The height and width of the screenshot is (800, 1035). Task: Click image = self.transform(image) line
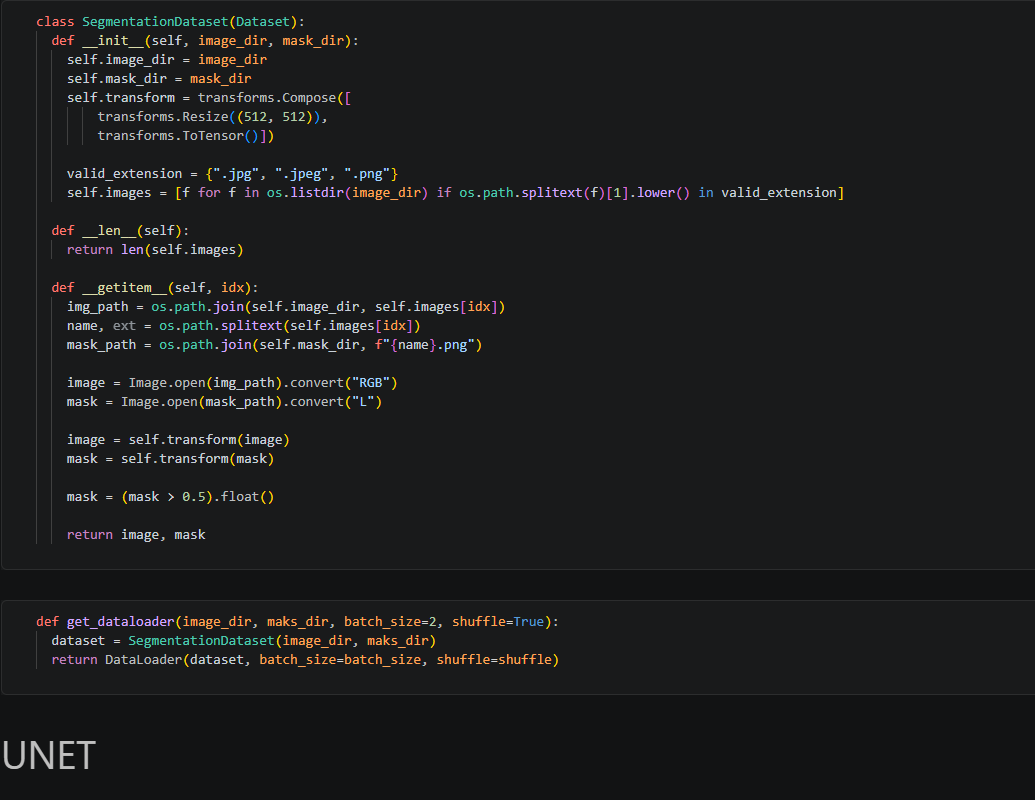click(x=178, y=440)
